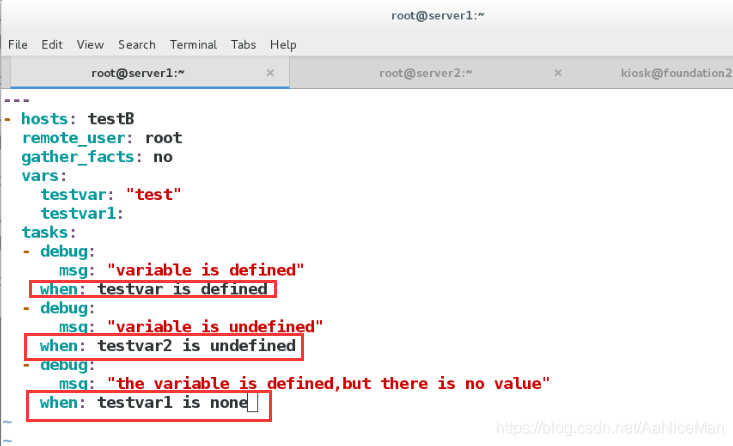This screenshot has width=733, height=446.
Task: Open the Tabs menu
Action: point(243,44)
